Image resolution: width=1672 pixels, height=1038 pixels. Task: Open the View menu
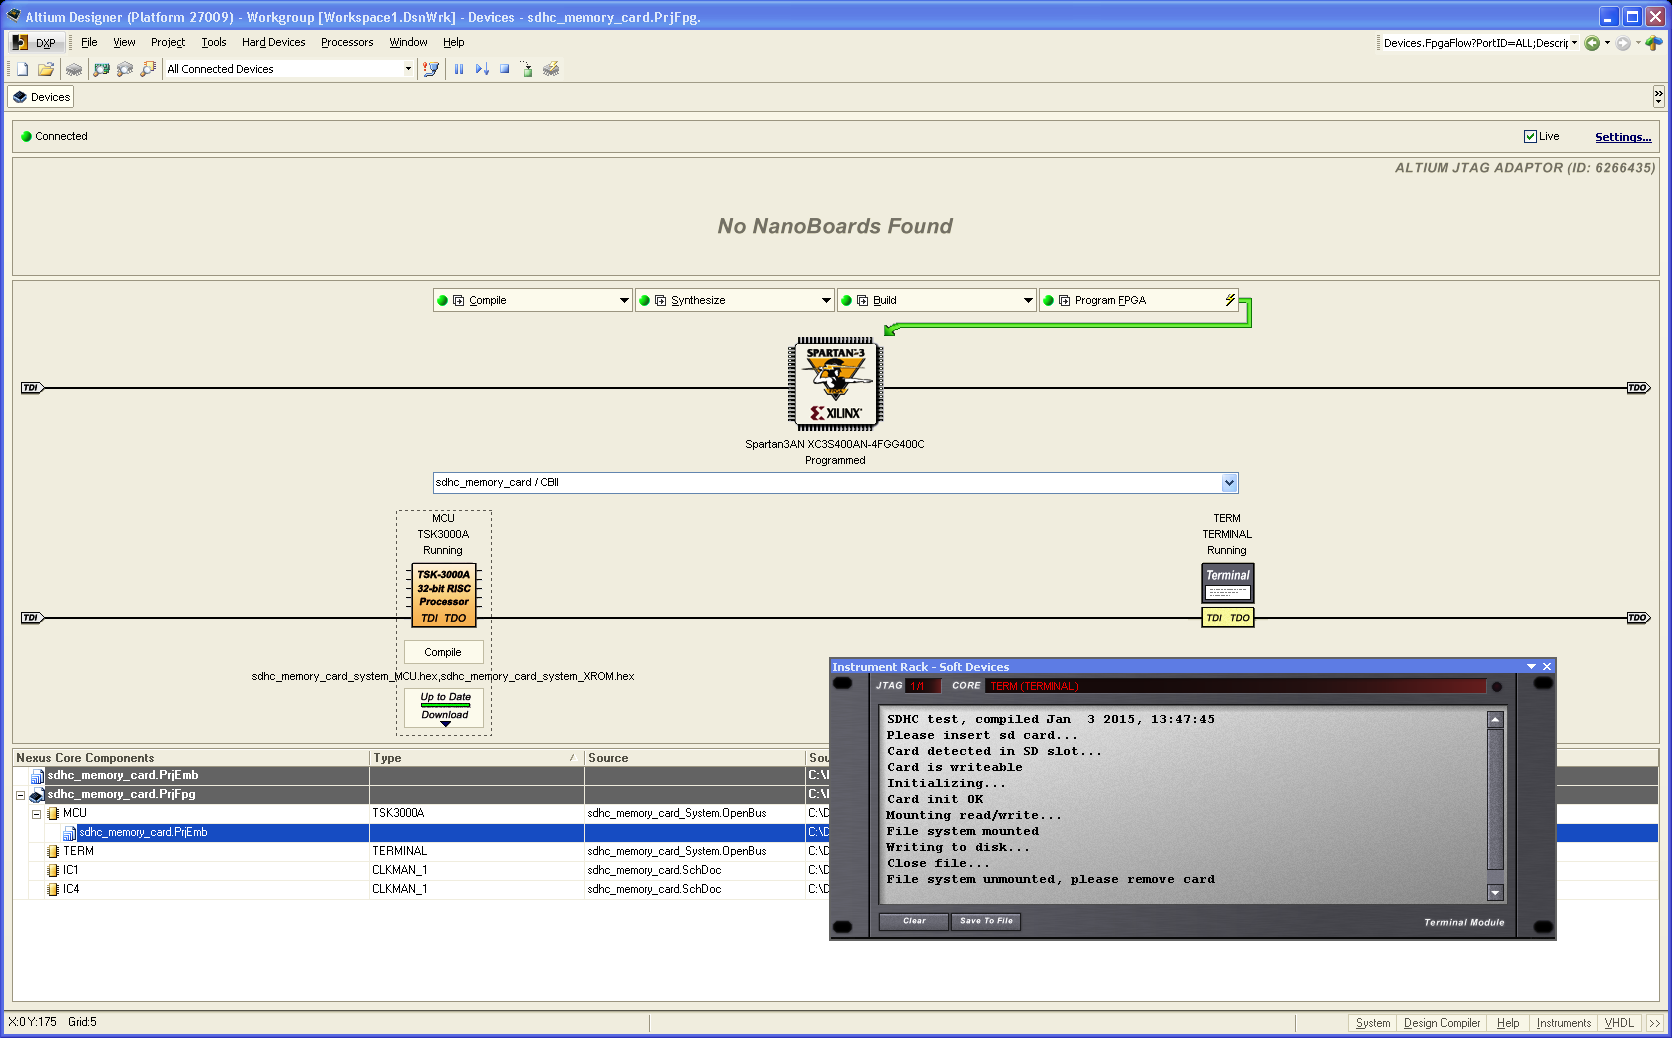(x=124, y=42)
